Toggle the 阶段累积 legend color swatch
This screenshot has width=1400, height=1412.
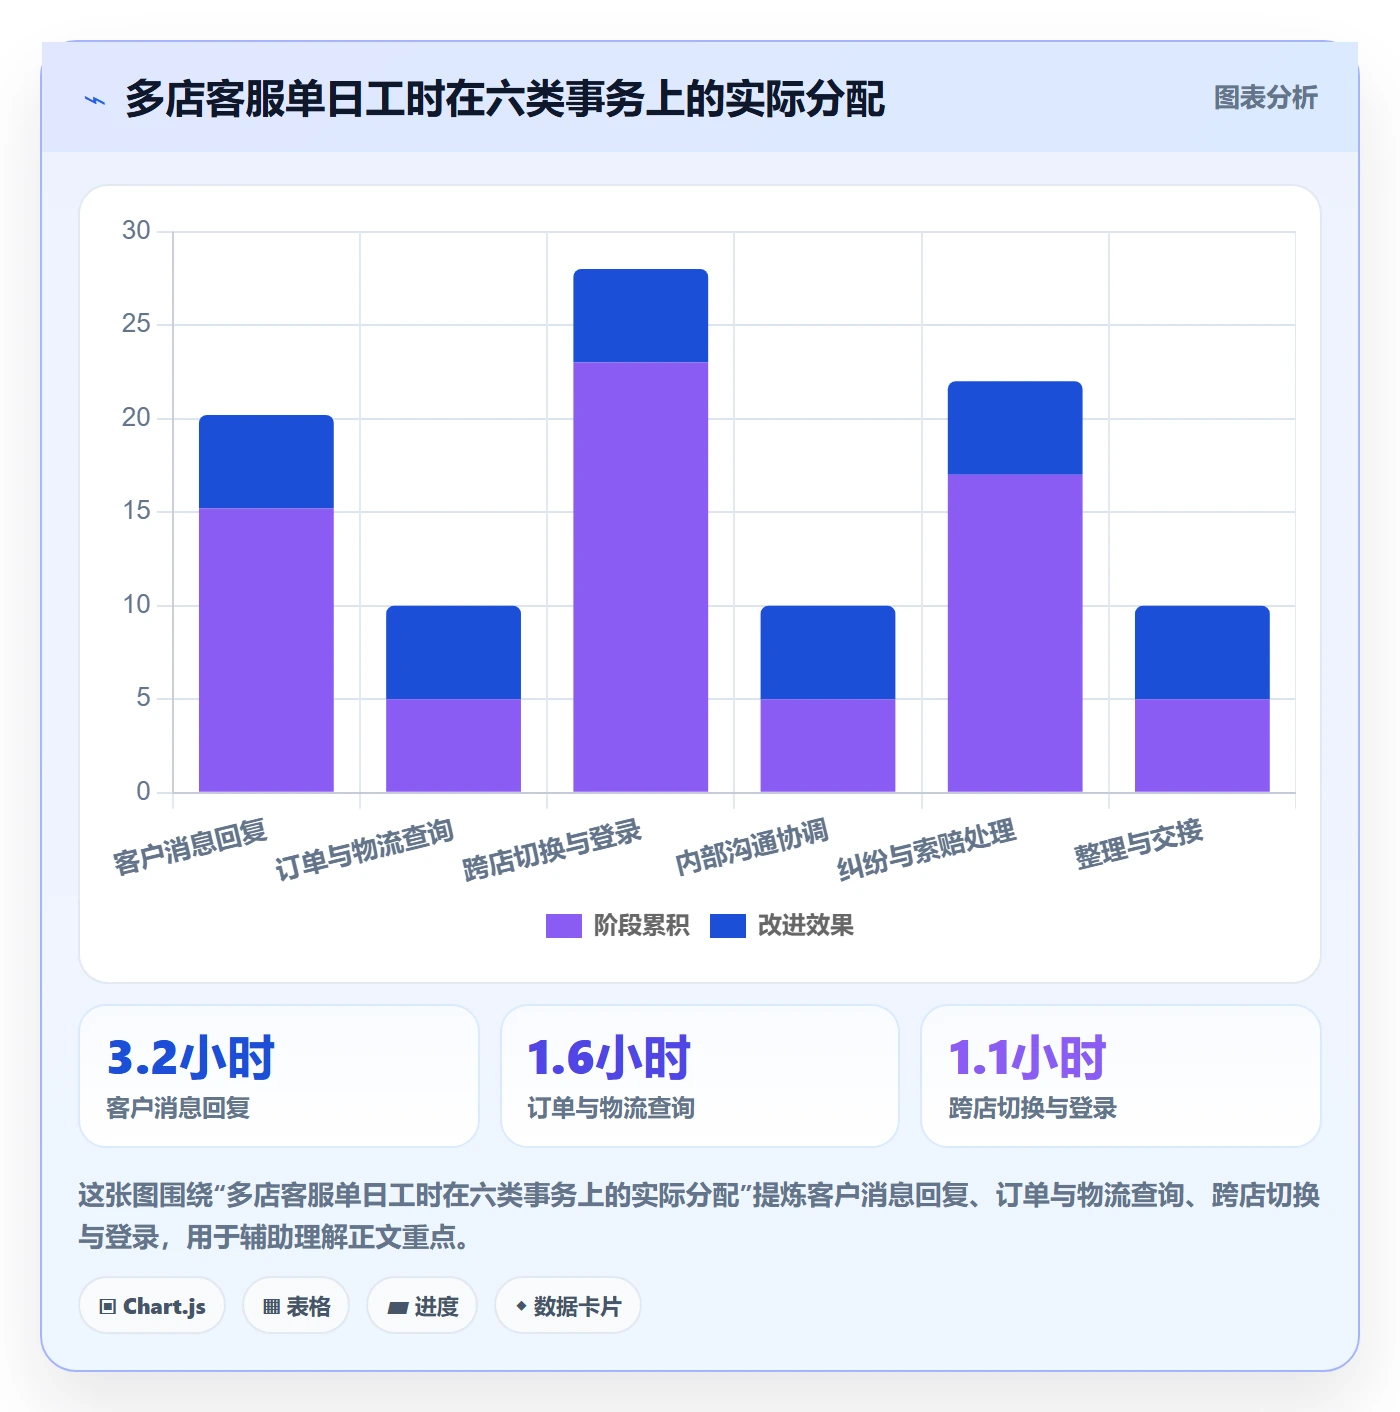(563, 926)
